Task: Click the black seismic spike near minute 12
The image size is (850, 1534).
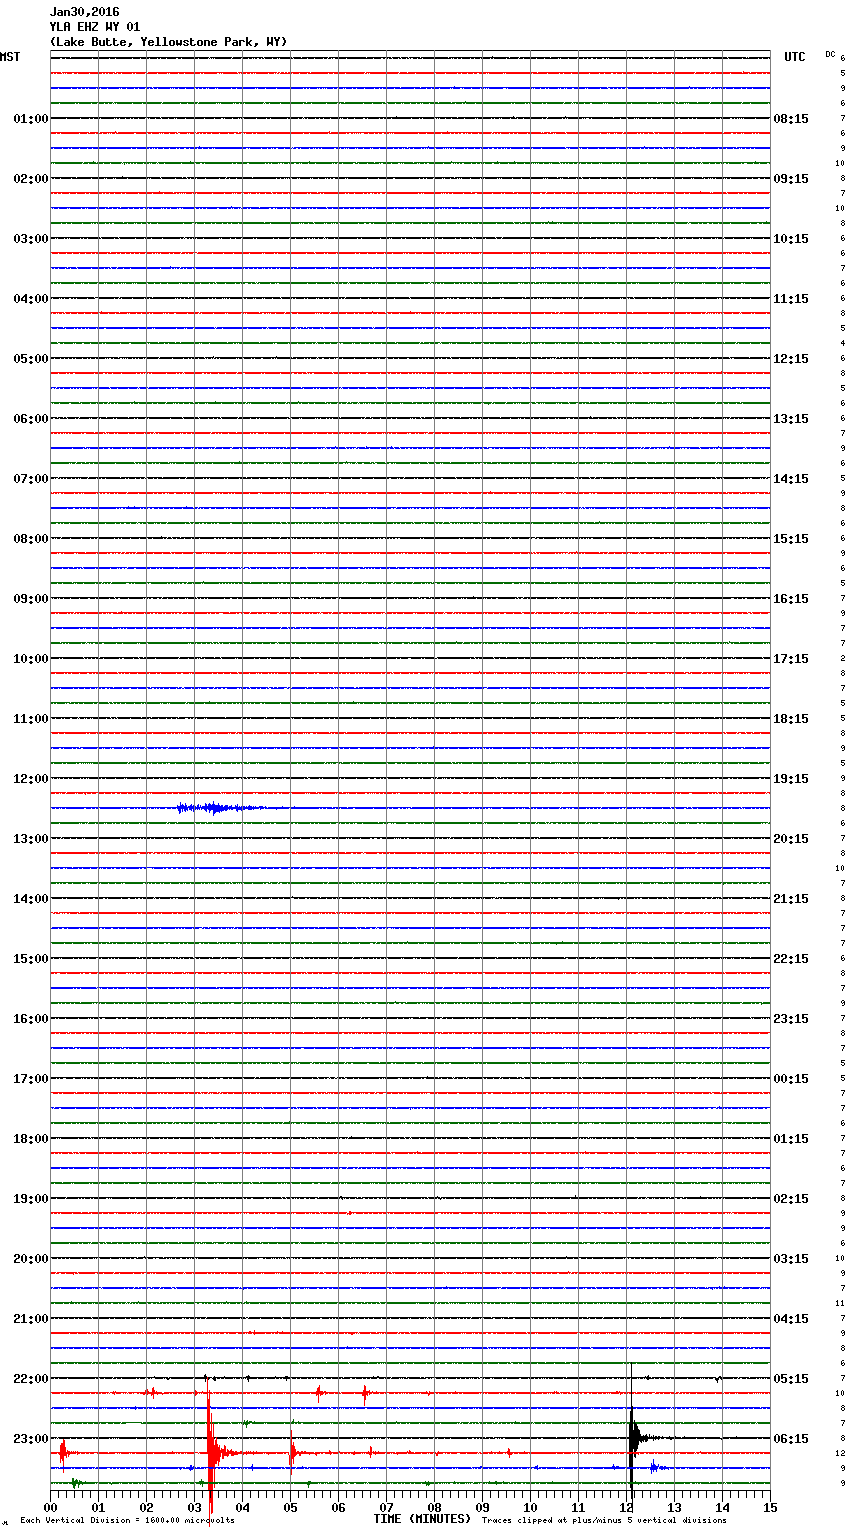Action: (x=633, y=1438)
